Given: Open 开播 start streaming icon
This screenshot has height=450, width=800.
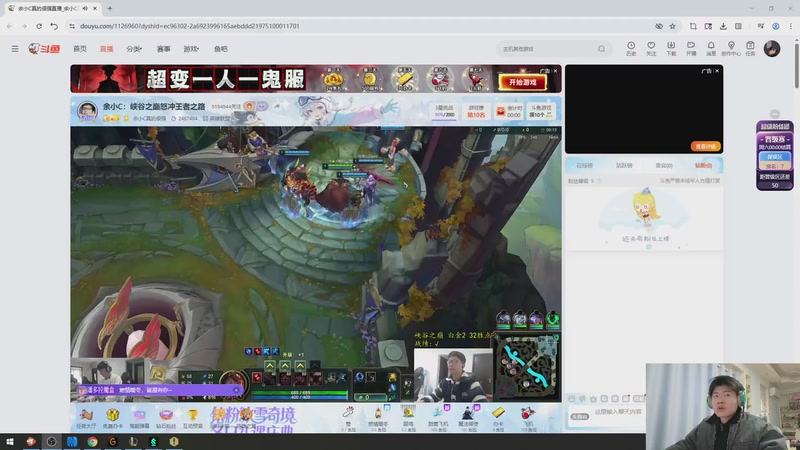Looking at the screenshot, I should [691, 48].
